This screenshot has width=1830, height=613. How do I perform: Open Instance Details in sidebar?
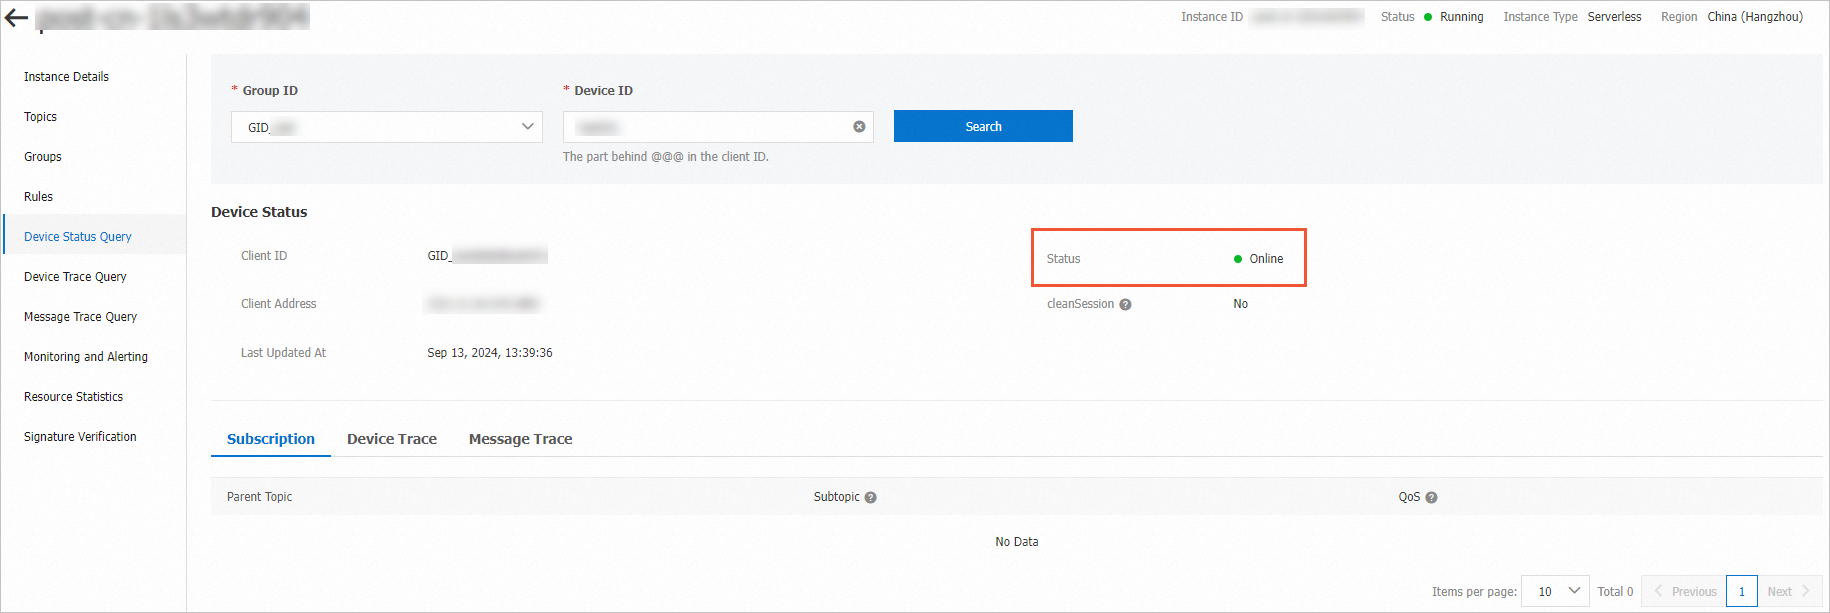point(66,77)
